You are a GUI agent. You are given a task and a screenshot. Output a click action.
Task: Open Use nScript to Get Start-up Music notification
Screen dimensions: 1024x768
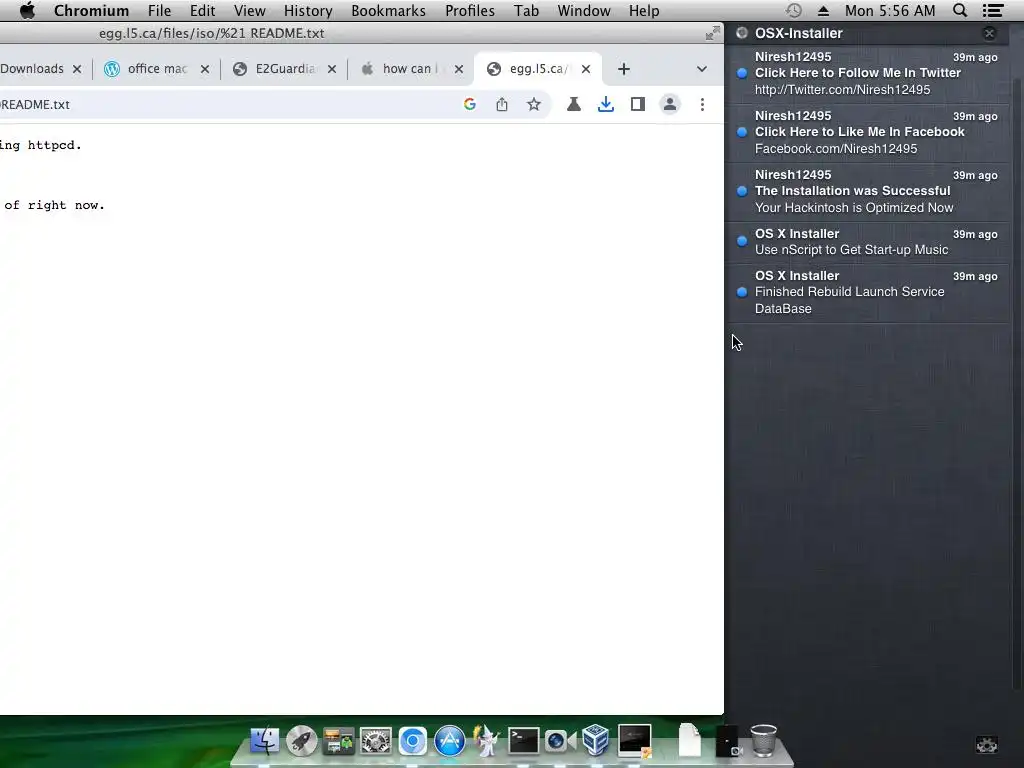pyautogui.click(x=867, y=242)
